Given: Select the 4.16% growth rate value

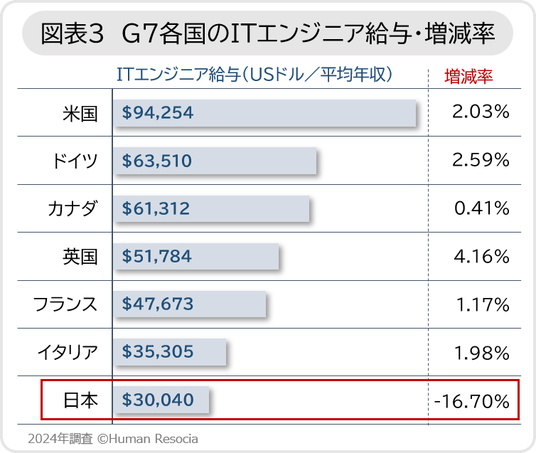Looking at the screenshot, I should coord(482,256).
